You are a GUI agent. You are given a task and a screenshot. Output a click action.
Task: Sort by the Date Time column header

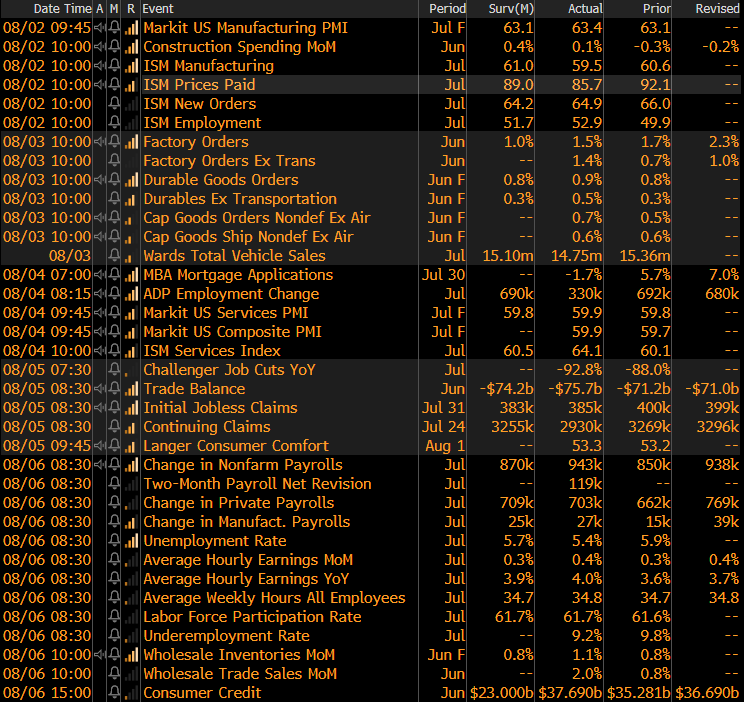tap(62, 8)
